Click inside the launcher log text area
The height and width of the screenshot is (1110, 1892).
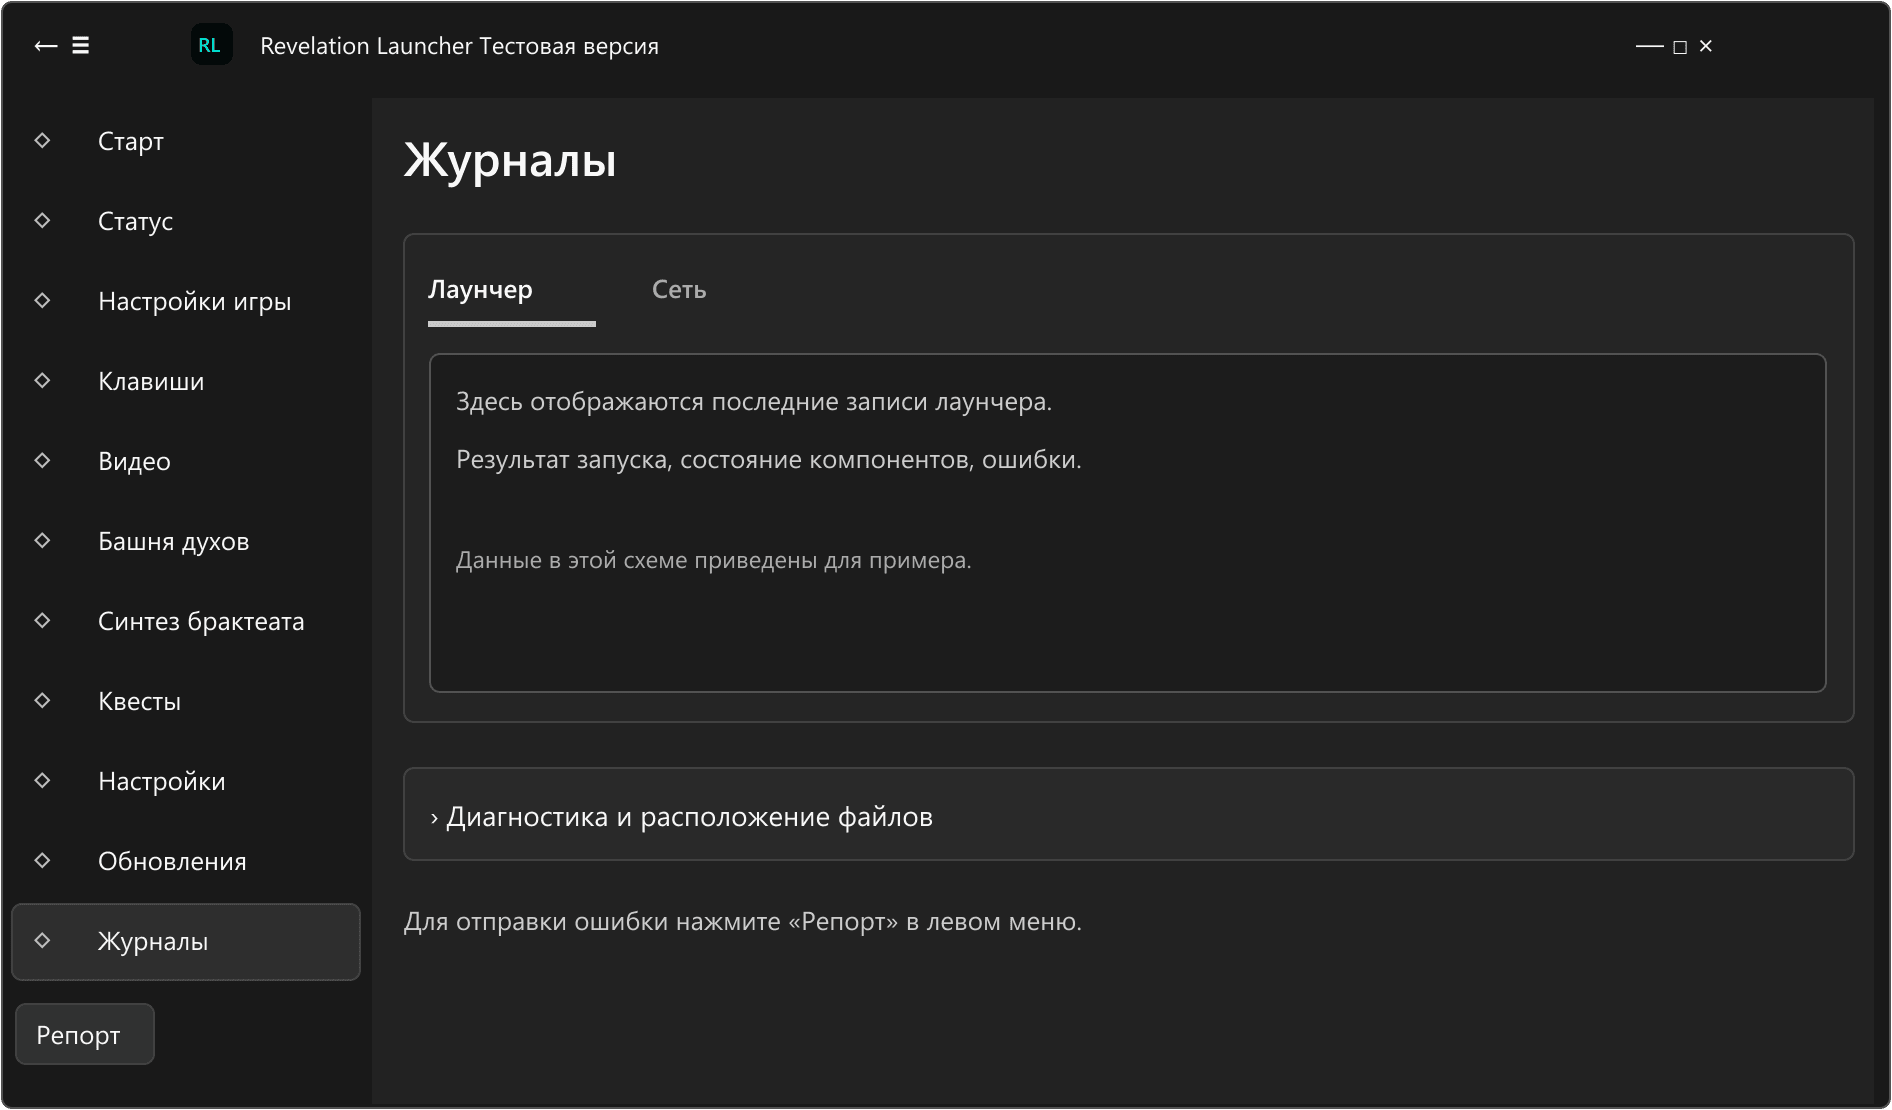click(1128, 523)
